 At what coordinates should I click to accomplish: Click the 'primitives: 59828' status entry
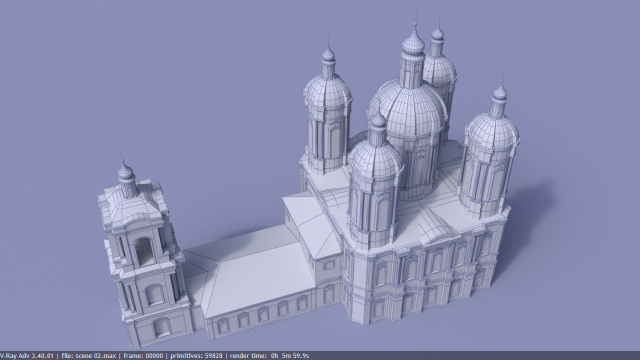197,356
